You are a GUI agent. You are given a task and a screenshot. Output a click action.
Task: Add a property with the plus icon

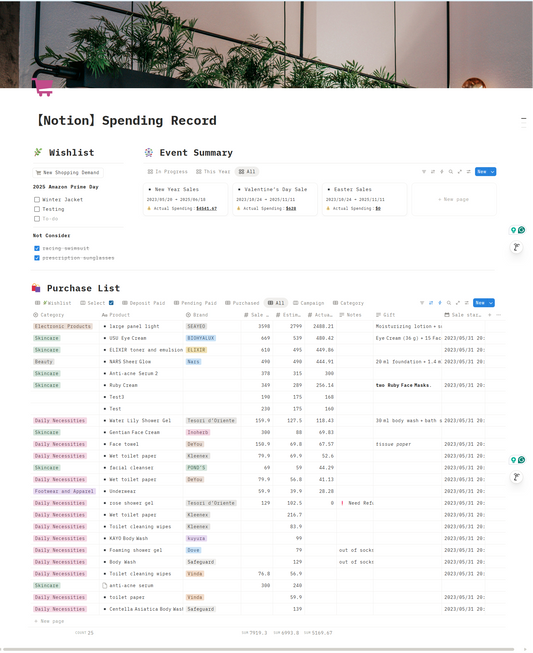(490, 315)
